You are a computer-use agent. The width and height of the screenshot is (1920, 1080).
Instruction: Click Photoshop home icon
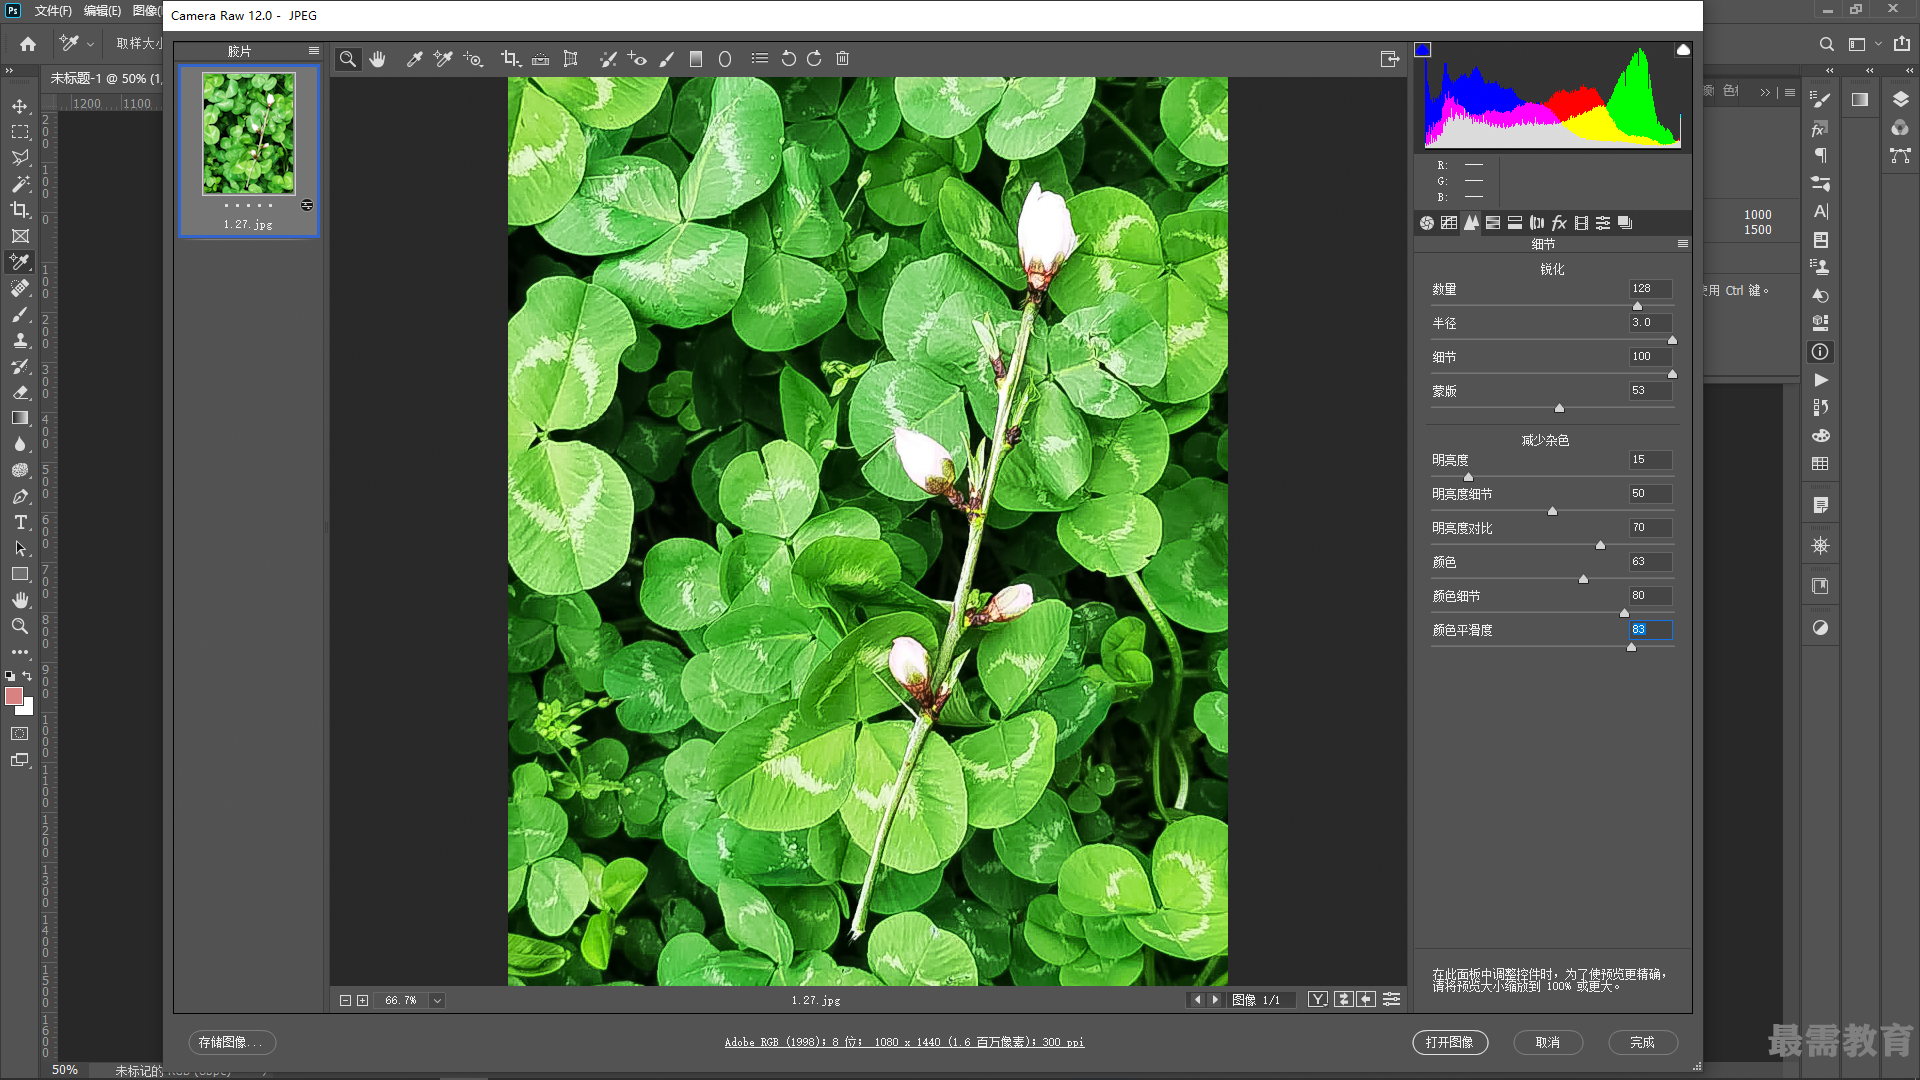click(28, 44)
